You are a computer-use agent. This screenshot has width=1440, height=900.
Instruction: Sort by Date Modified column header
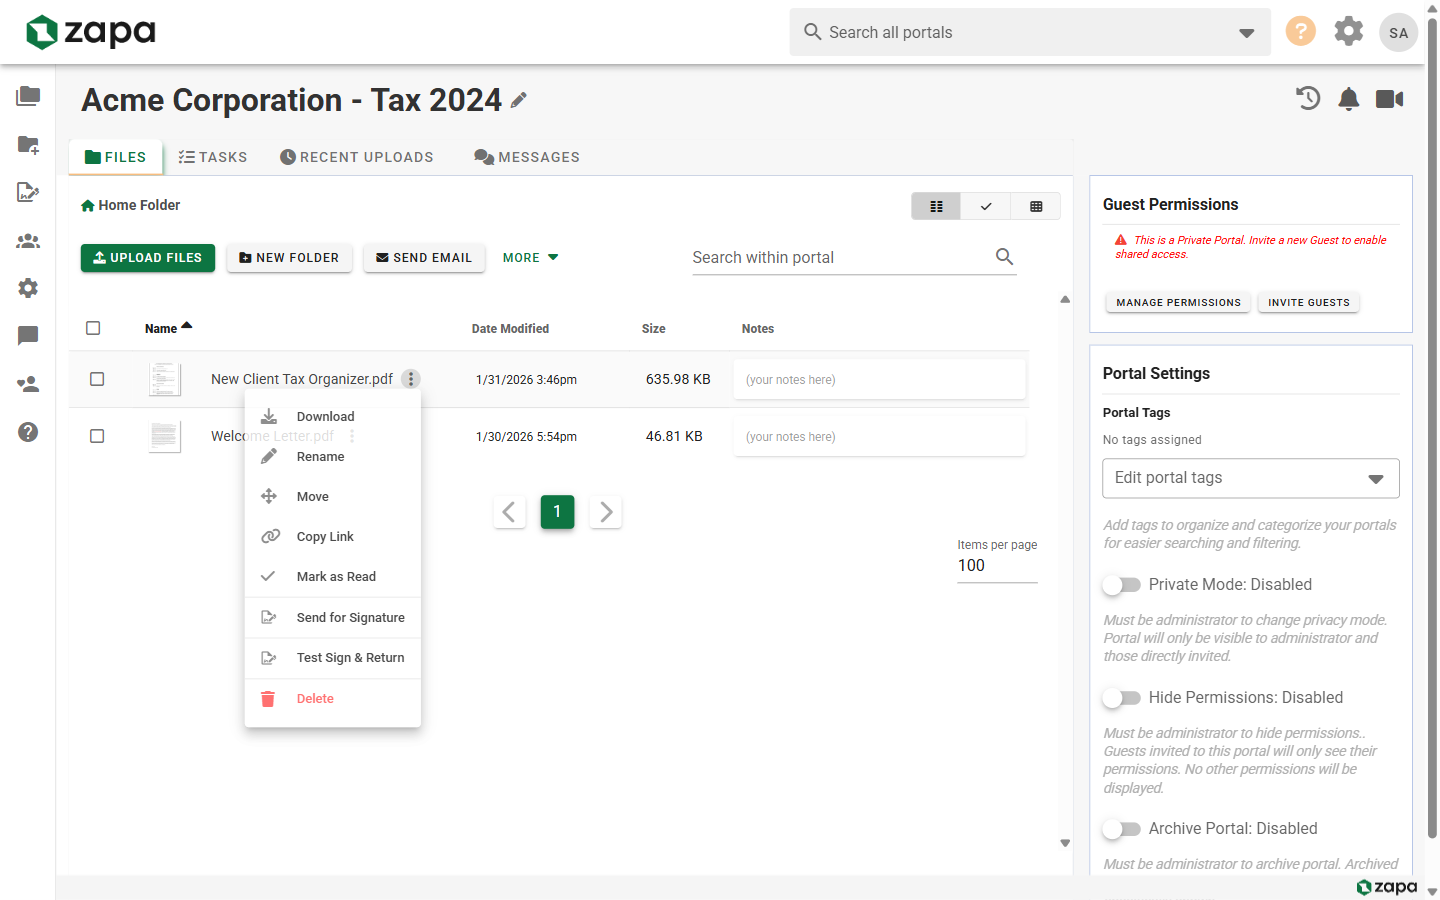pyautogui.click(x=510, y=328)
